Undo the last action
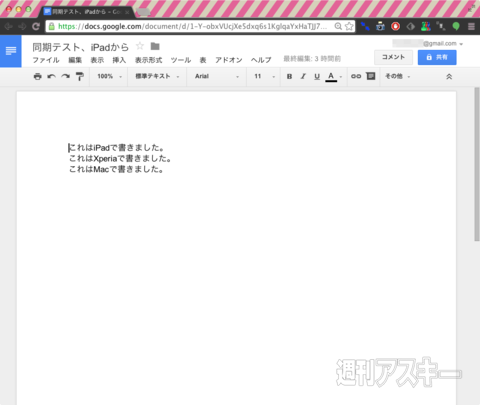This screenshot has width=480, height=405. pyautogui.click(x=51, y=76)
